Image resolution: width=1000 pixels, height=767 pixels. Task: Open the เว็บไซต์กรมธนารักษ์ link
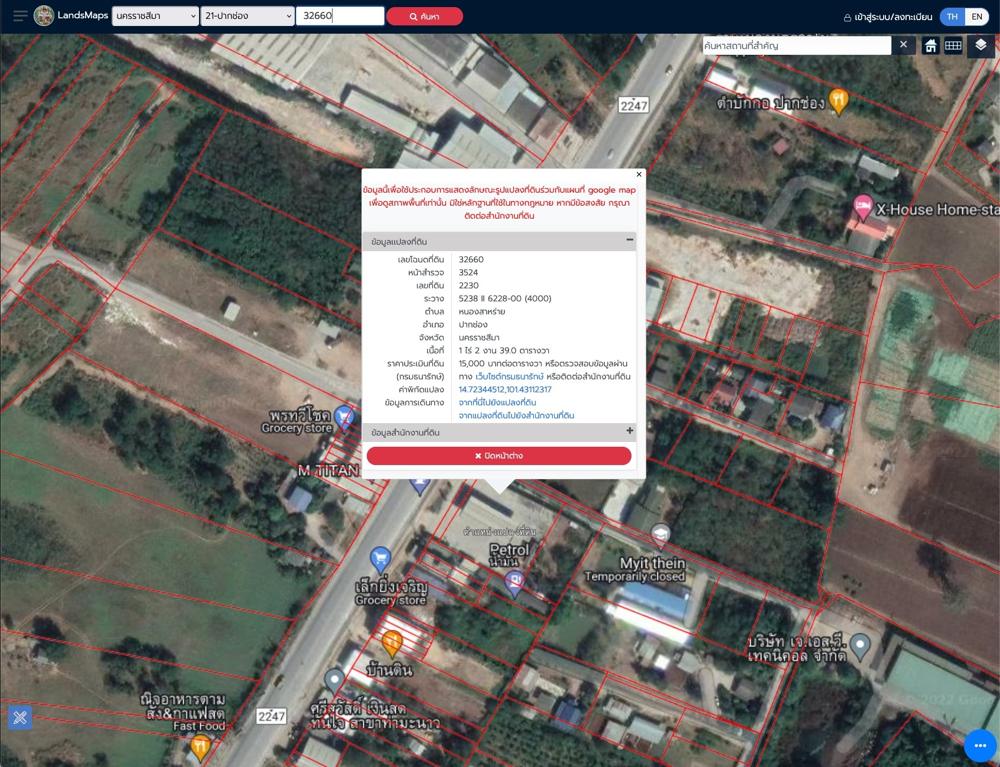coord(510,377)
